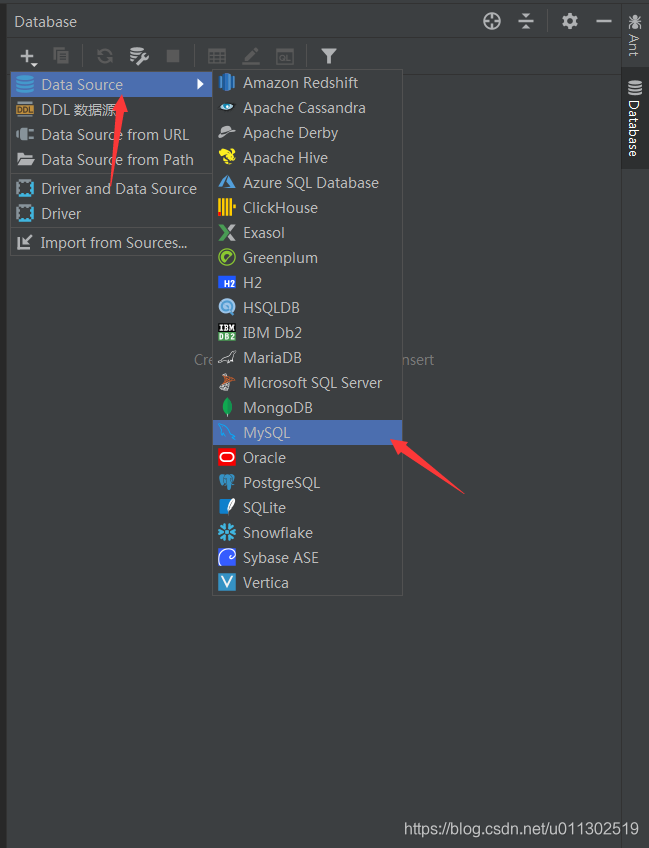649x848 pixels.
Task: Select Driver and Data Source entry
Action: pos(111,189)
